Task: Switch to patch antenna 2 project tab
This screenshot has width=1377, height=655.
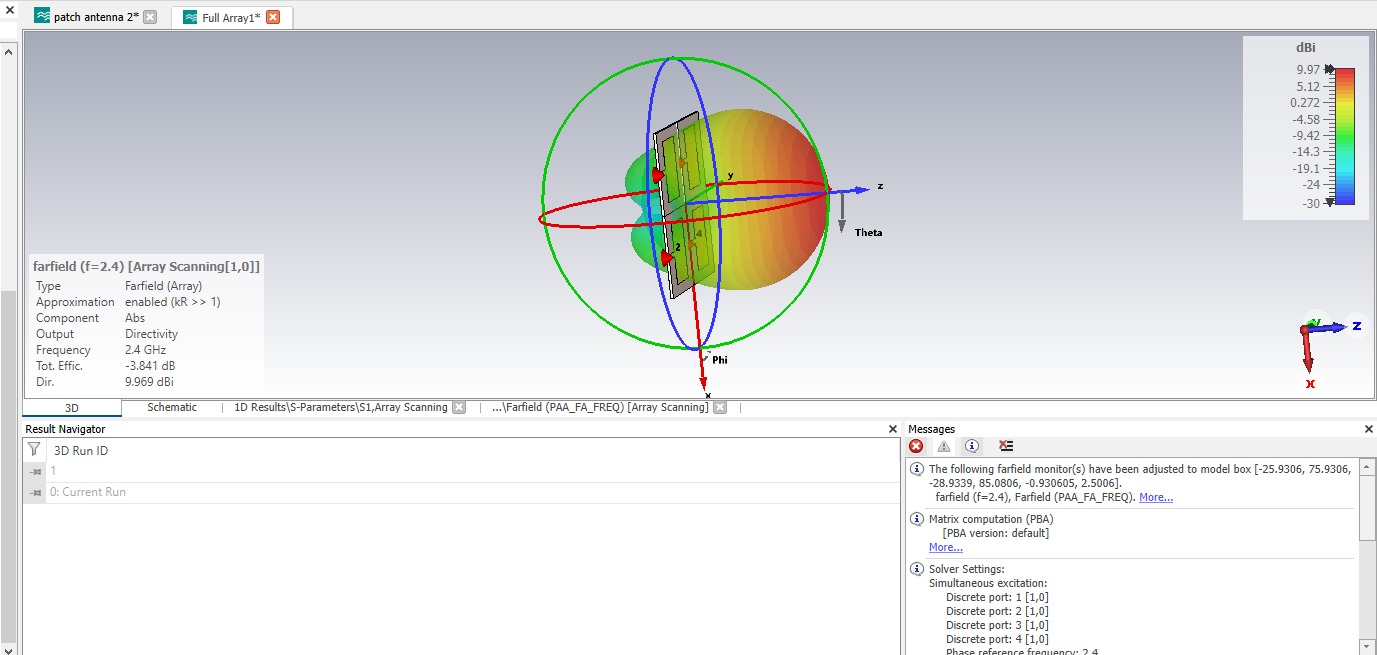Action: (95, 17)
